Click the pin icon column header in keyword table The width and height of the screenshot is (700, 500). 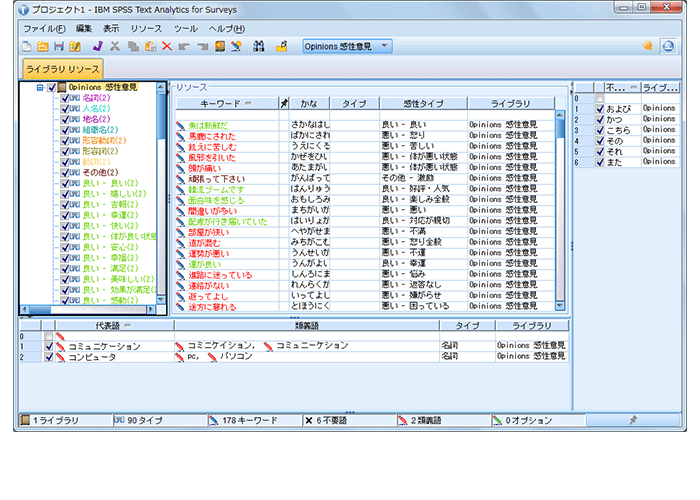pyautogui.click(x=284, y=104)
